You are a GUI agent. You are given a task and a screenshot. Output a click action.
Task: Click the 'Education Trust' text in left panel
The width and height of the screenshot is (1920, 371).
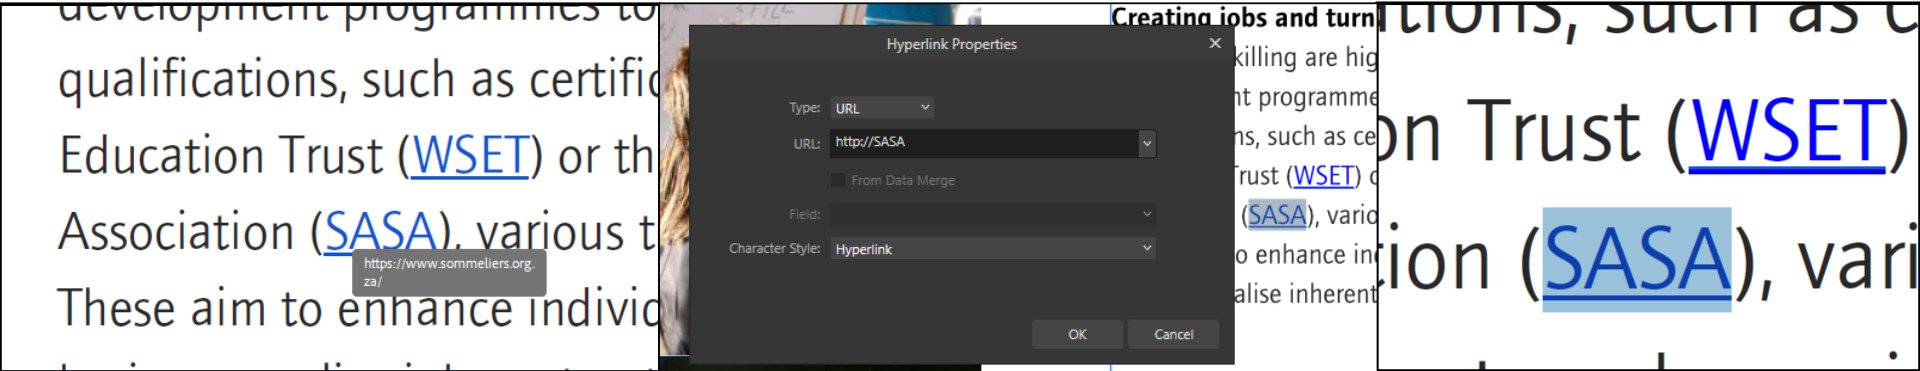tap(222, 155)
